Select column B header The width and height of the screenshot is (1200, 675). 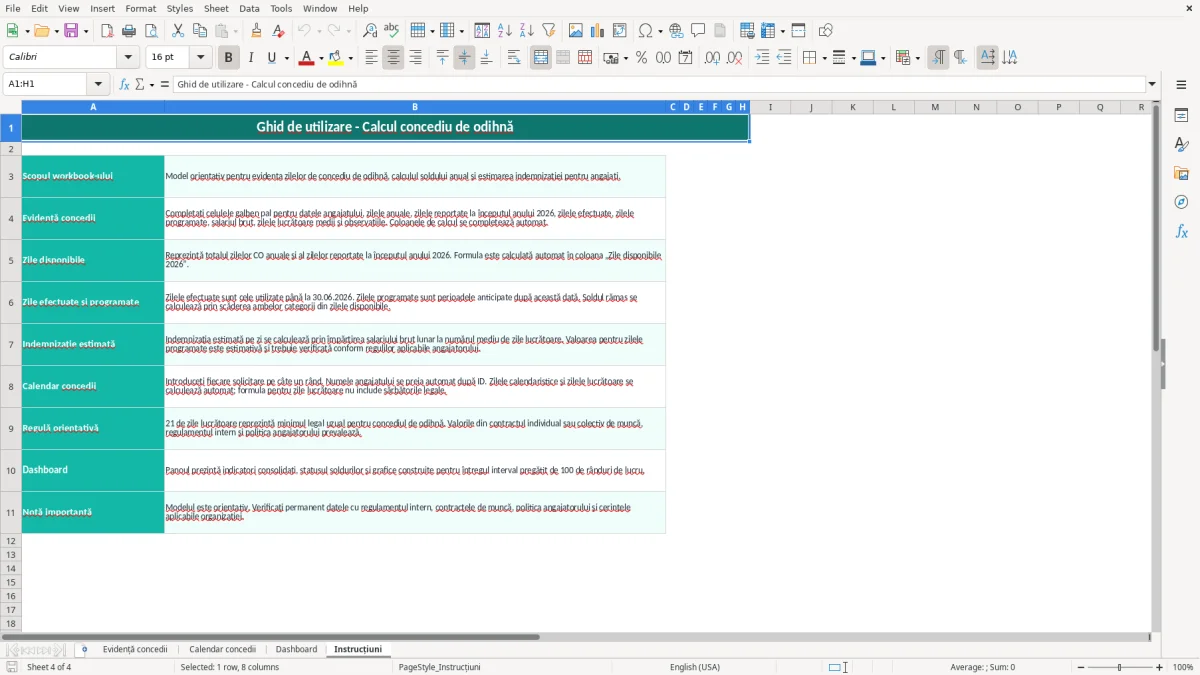[415, 107]
